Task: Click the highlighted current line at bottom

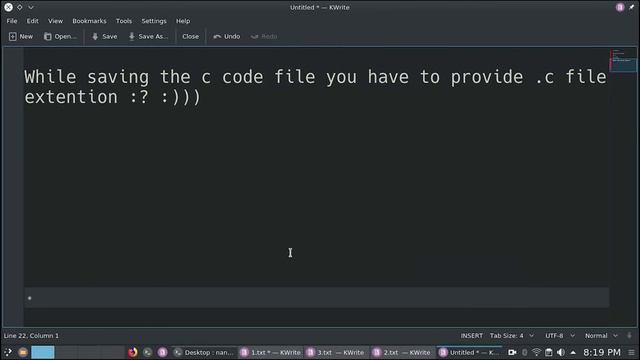Action: click(316, 298)
